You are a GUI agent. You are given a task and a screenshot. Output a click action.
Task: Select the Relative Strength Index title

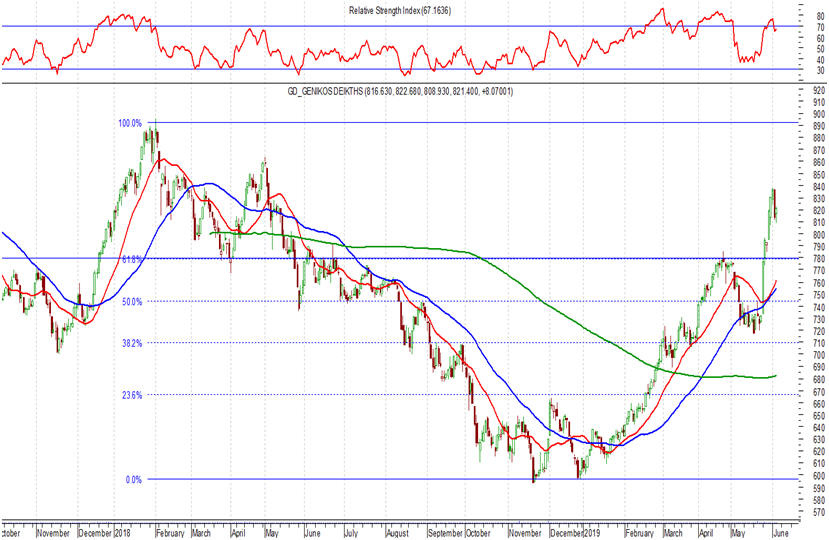[x=400, y=11]
